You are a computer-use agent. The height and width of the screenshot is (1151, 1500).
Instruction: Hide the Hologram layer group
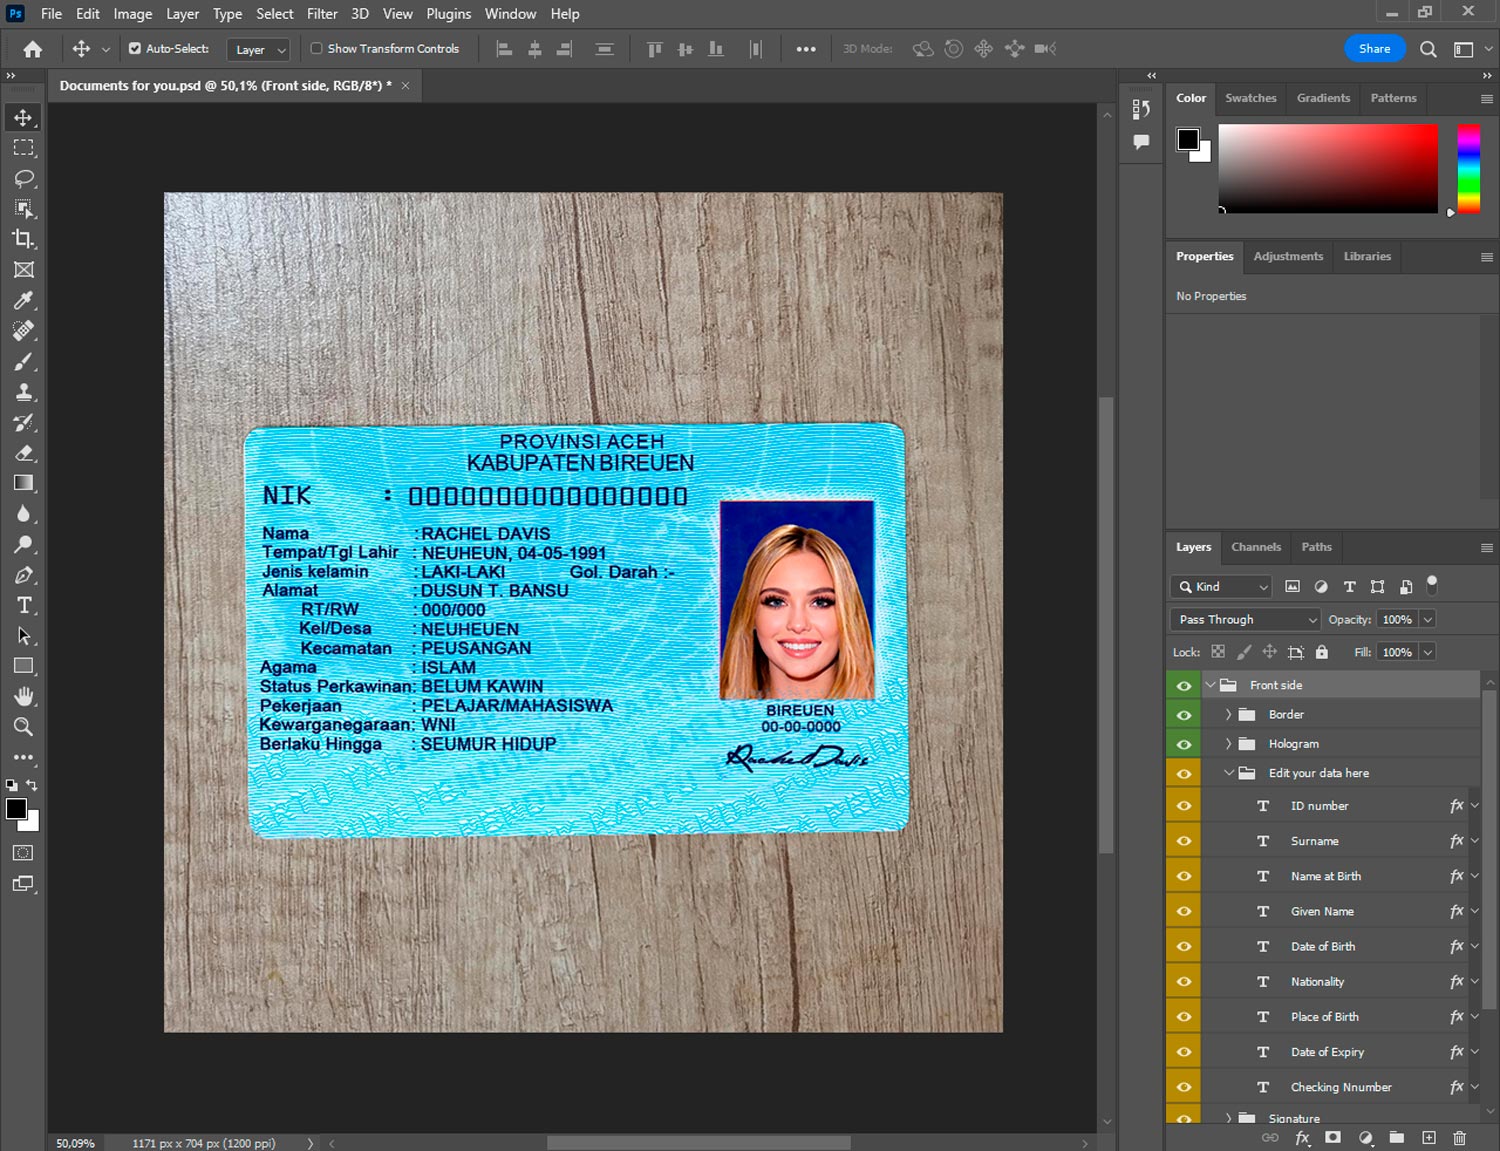(1184, 744)
